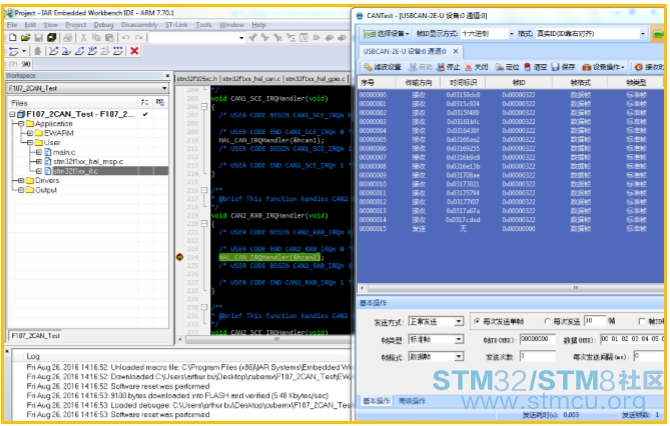Image resolution: width=670 pixels, height=426 pixels.
Task: Click the Save All icon in IAR toolbar
Action: point(52,38)
